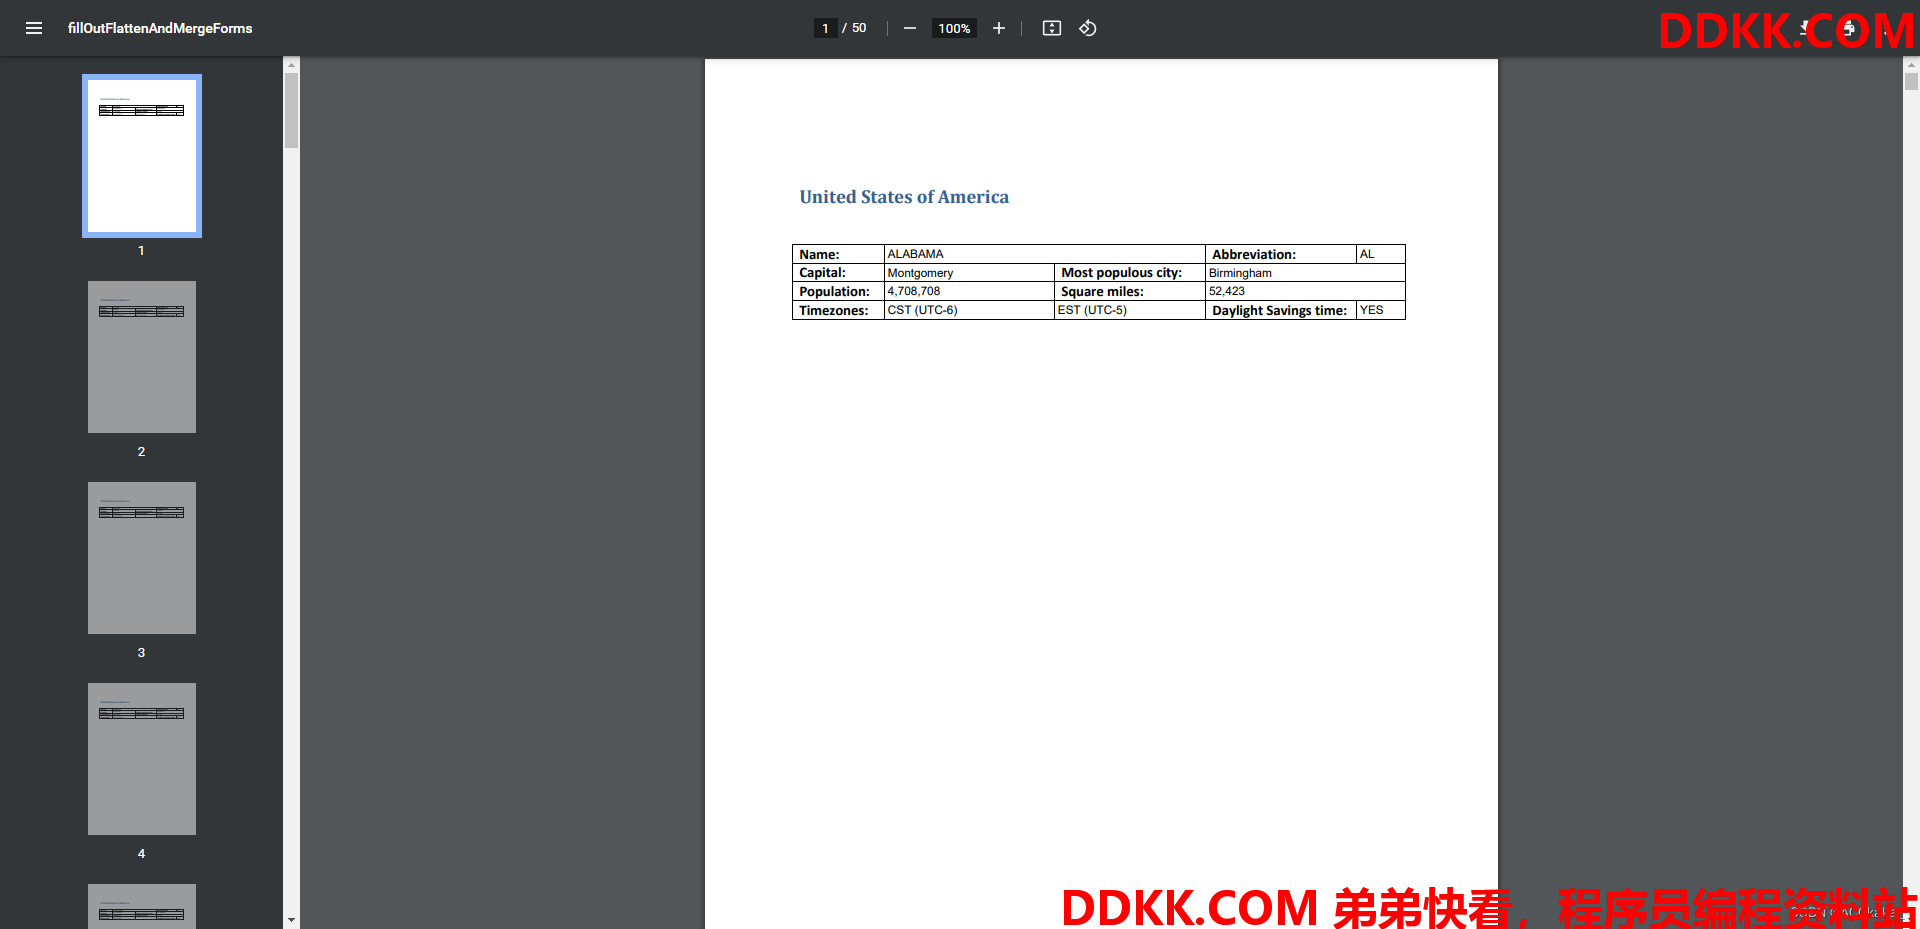
Task: Click the "AL" abbreviation value
Action: (1367, 254)
